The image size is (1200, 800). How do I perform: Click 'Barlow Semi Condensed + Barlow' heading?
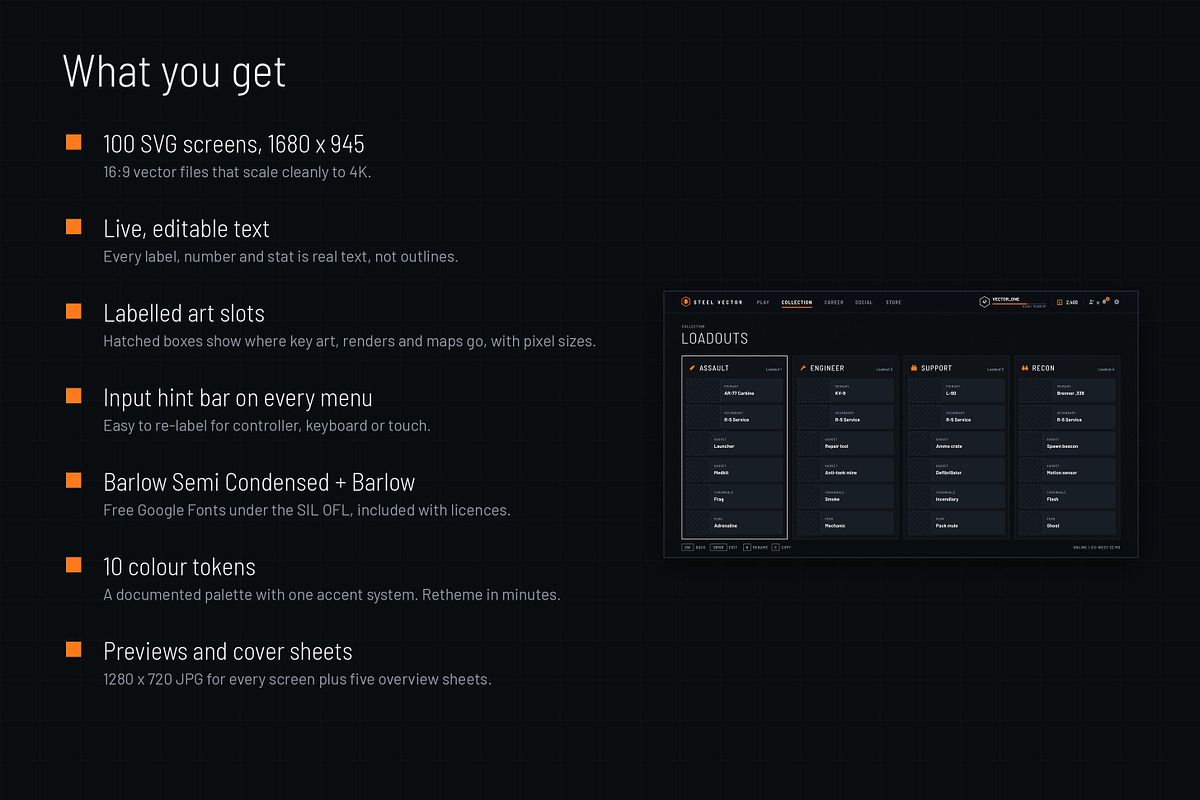tap(259, 482)
